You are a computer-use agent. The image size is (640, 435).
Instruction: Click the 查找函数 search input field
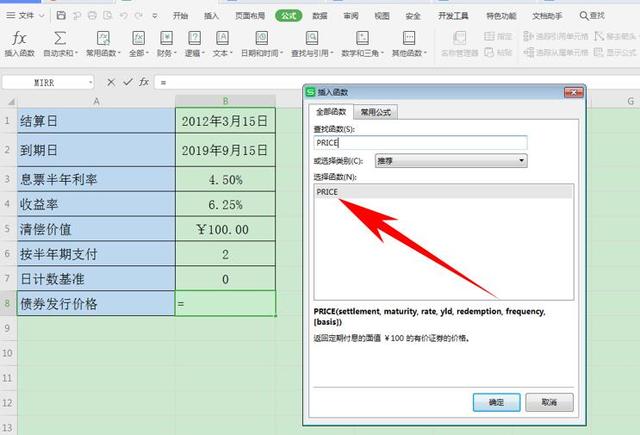click(x=419, y=143)
